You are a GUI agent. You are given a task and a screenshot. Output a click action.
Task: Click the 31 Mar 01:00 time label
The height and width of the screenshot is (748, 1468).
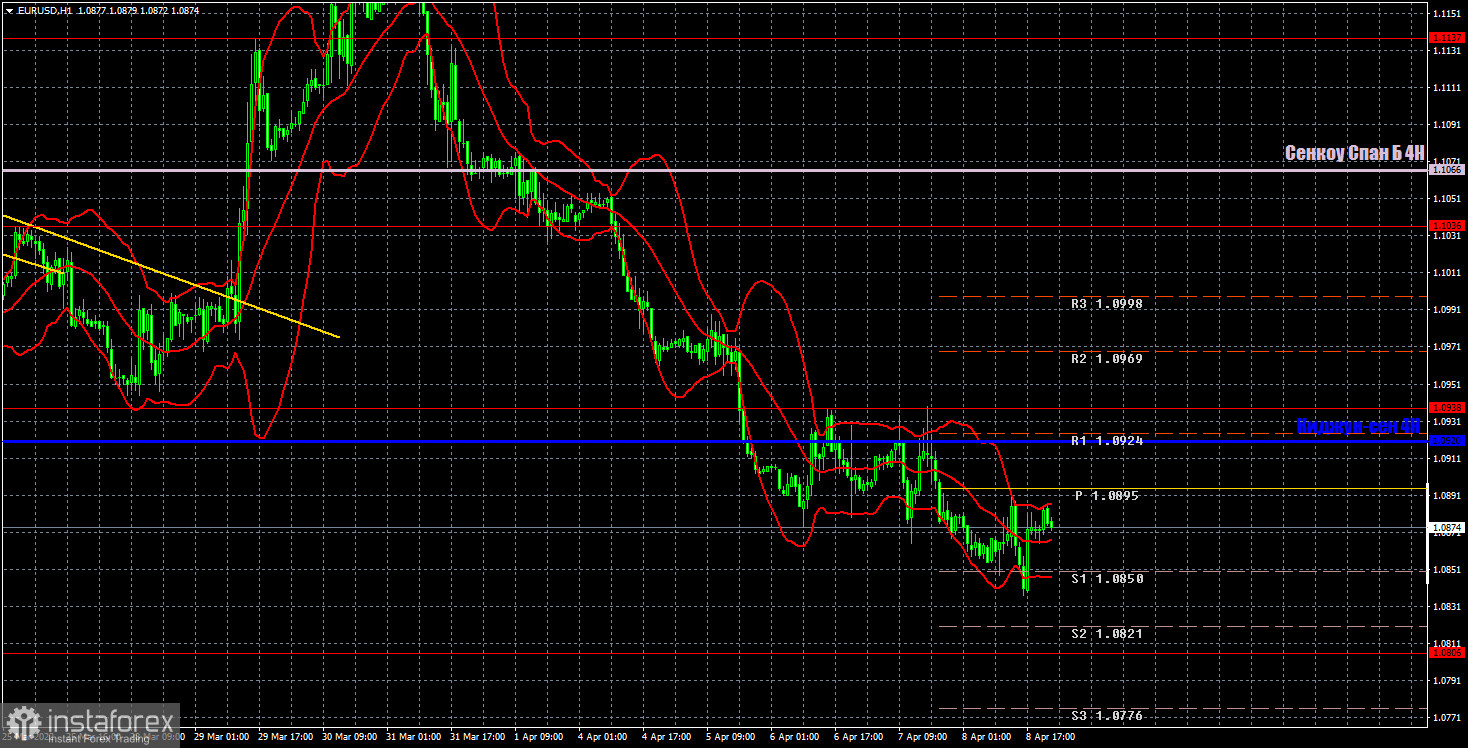(415, 737)
